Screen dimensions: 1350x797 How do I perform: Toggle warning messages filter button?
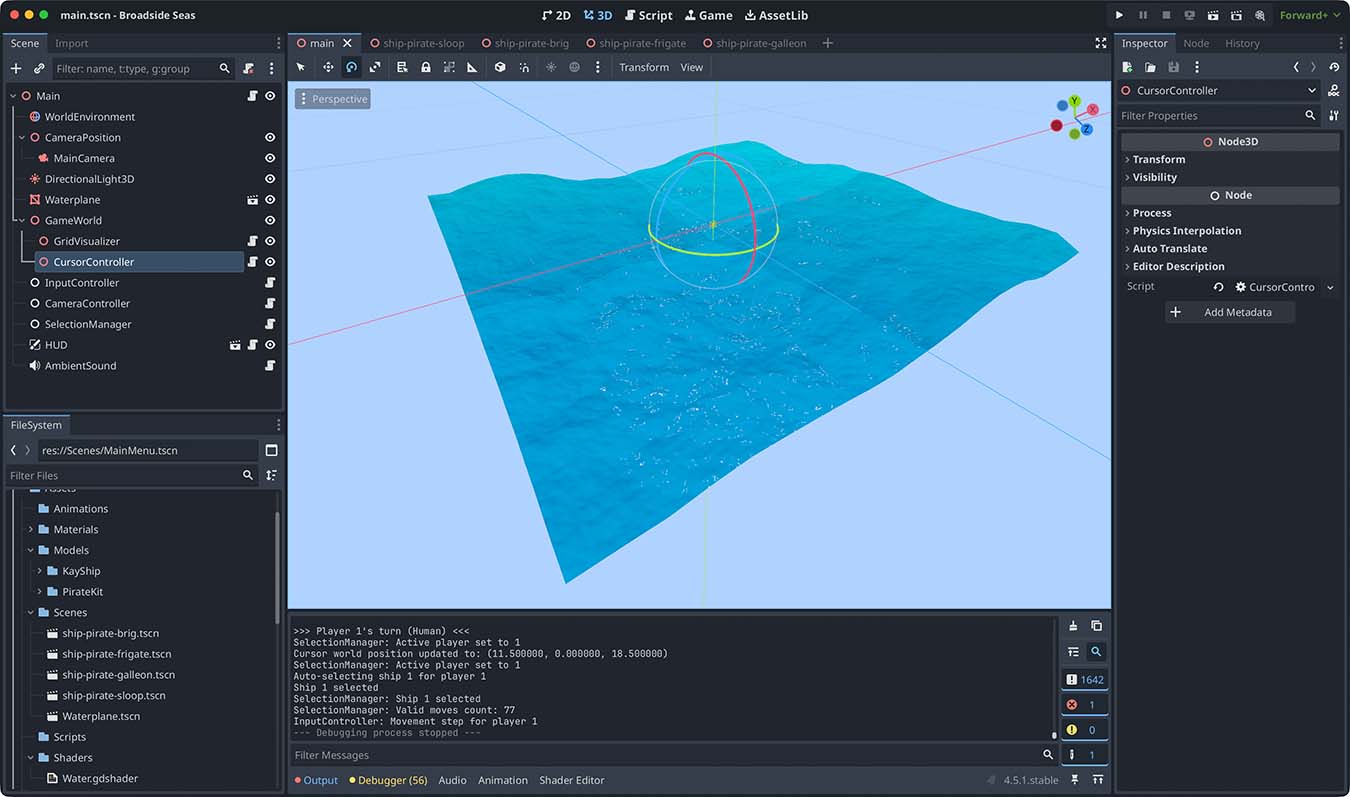pos(1084,730)
